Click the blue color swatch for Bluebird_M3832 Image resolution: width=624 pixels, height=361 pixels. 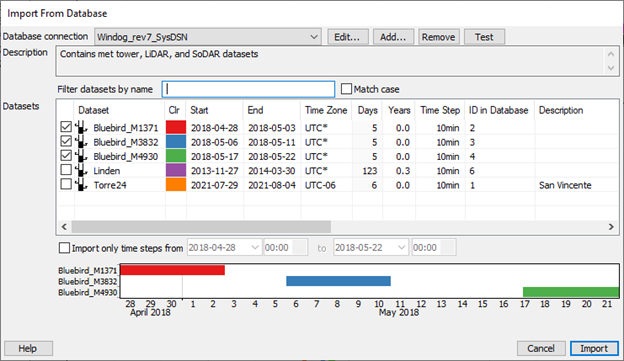(x=176, y=142)
